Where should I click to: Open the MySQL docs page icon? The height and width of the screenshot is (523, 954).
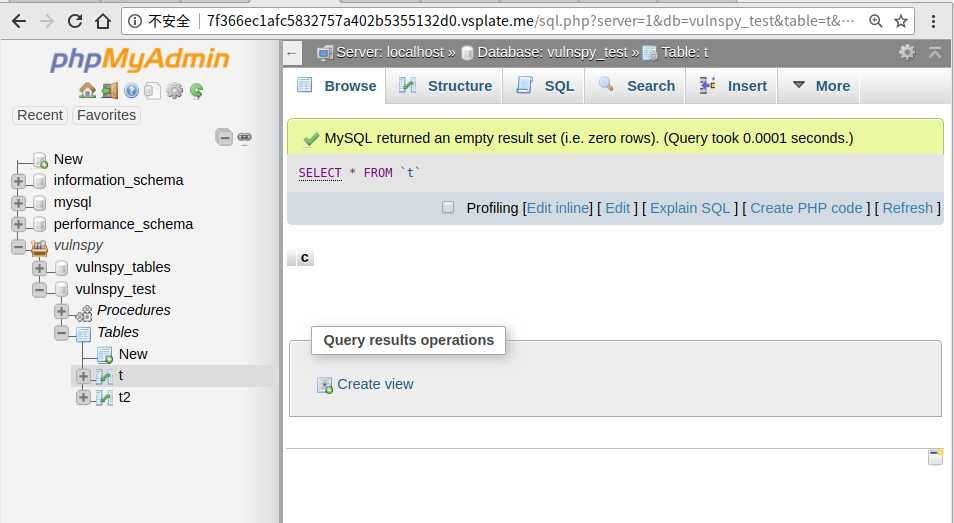(x=153, y=91)
